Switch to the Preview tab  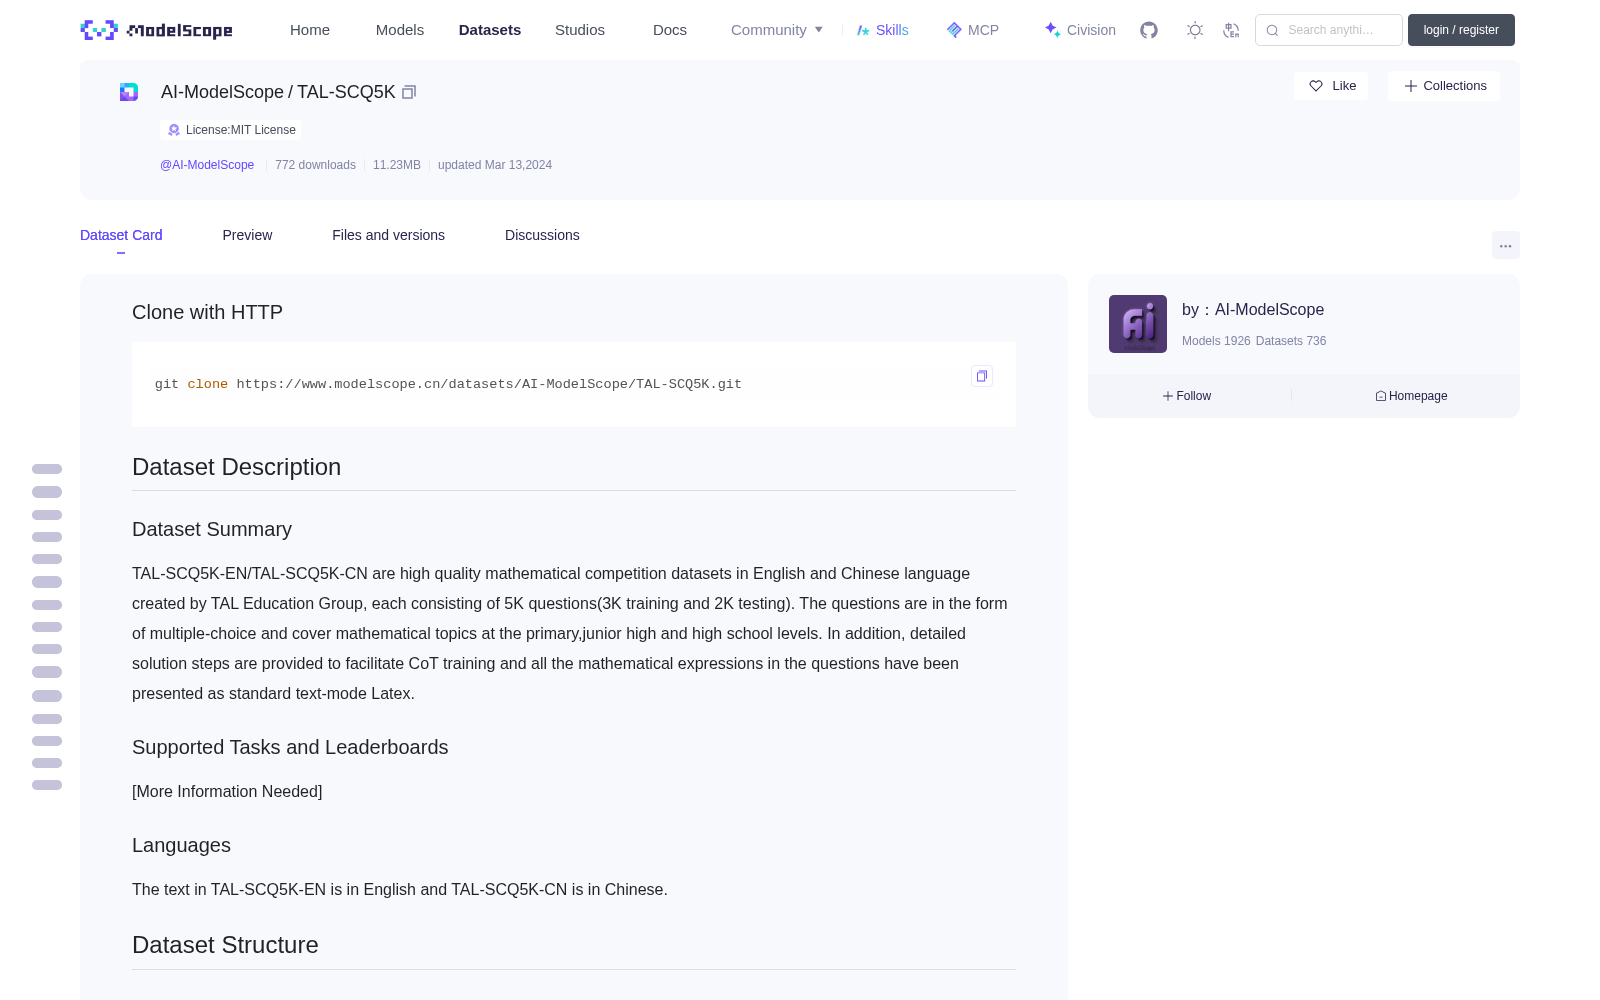[247, 235]
